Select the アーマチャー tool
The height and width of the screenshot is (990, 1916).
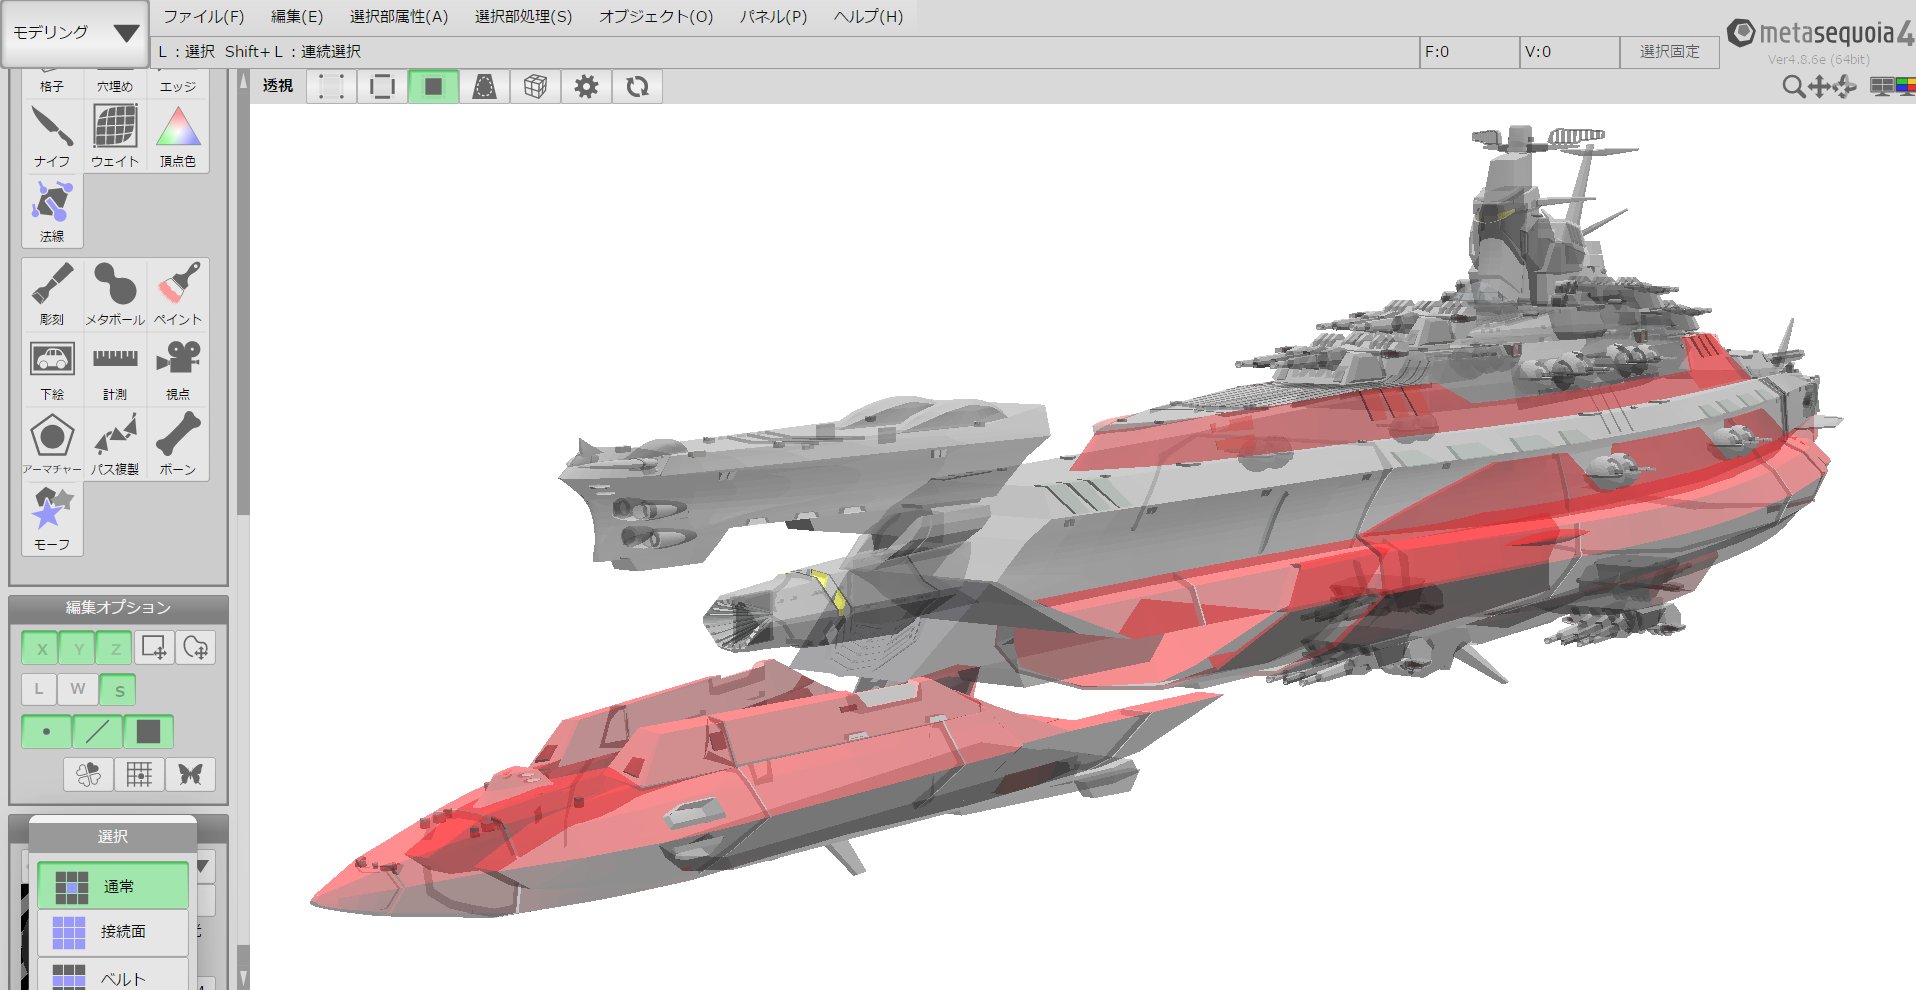coord(52,444)
